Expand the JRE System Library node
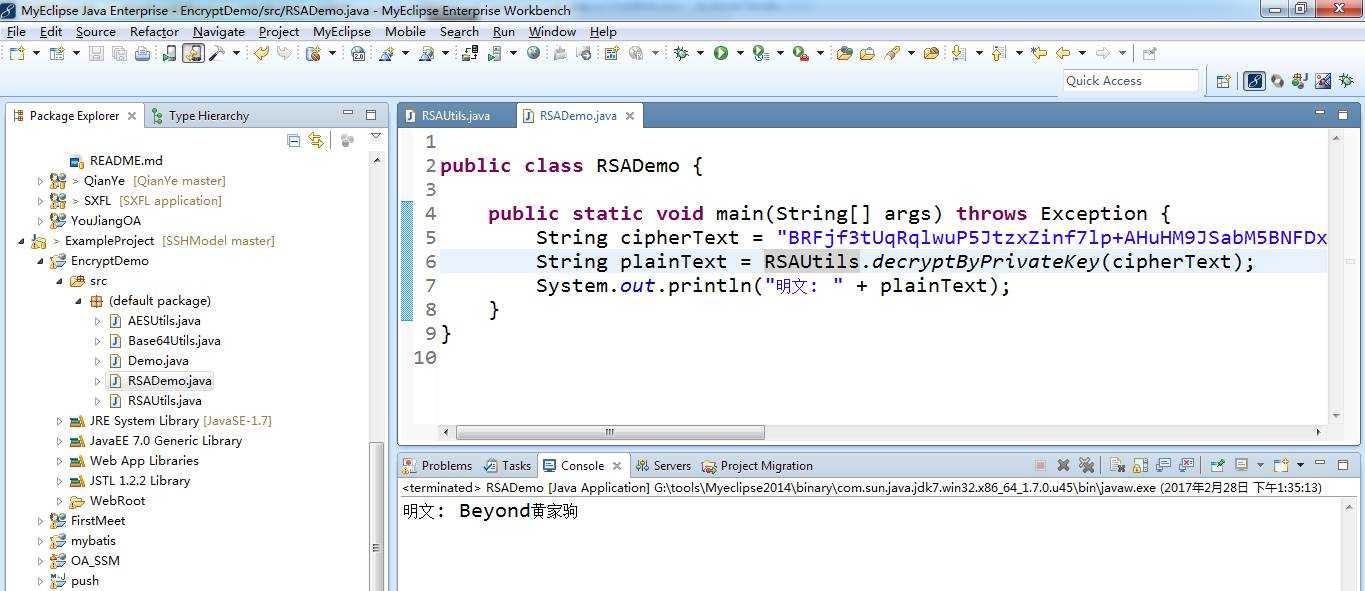The height and width of the screenshot is (591, 1365). (x=60, y=421)
